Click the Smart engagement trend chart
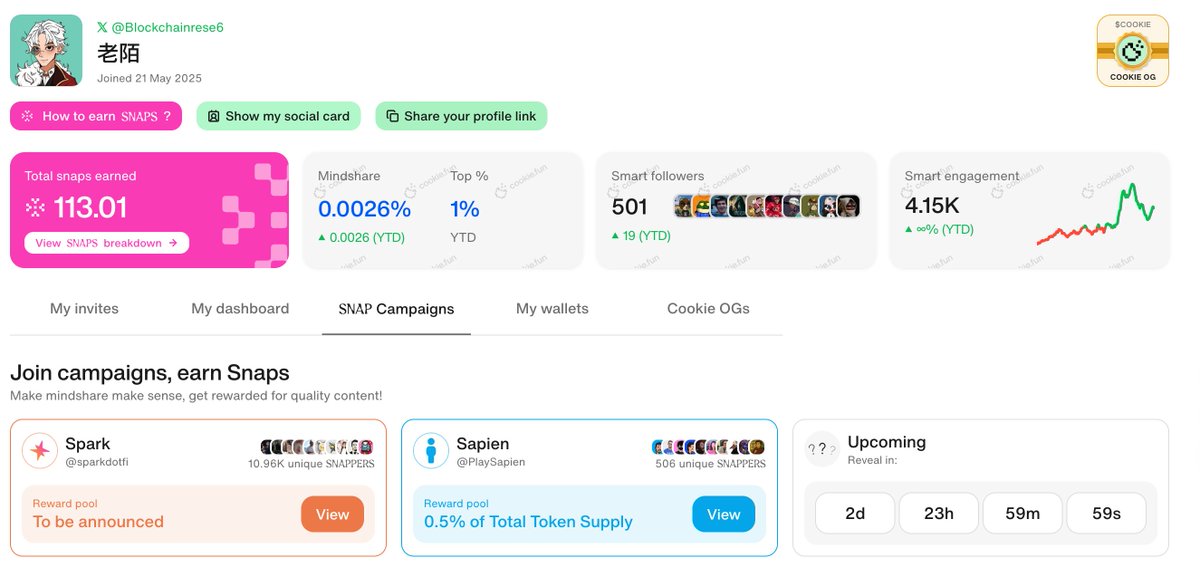Viewport: 1200px width, 577px height. tap(1096, 214)
